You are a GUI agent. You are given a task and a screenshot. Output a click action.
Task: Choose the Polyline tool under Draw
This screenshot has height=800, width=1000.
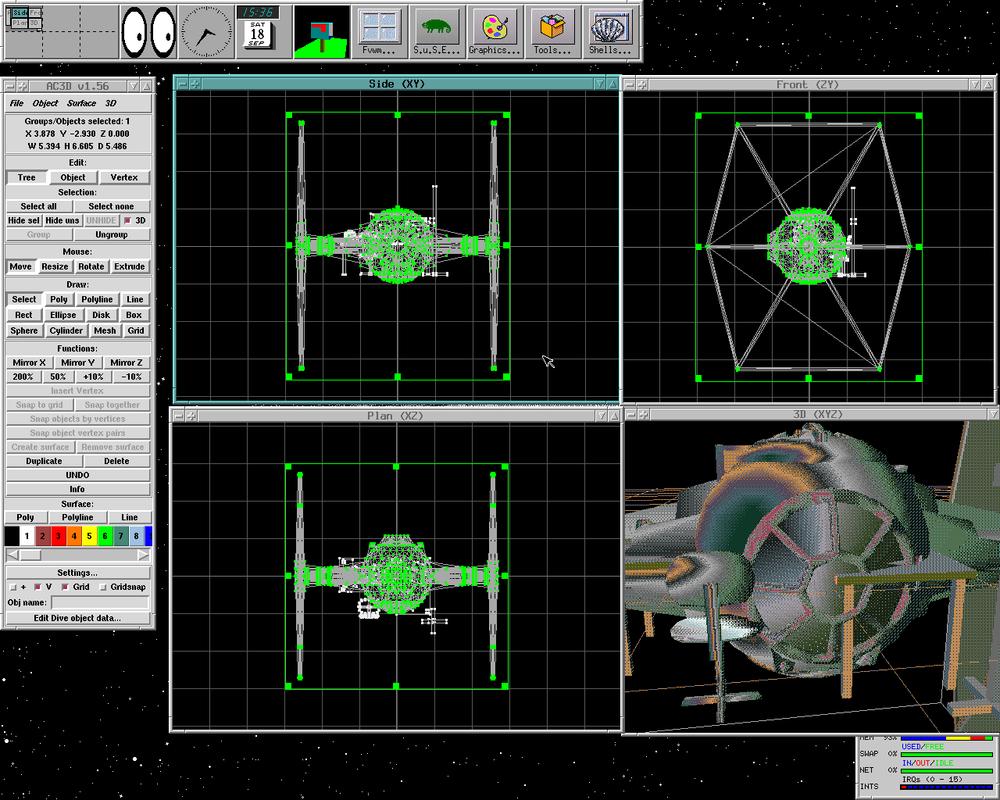pos(97,299)
